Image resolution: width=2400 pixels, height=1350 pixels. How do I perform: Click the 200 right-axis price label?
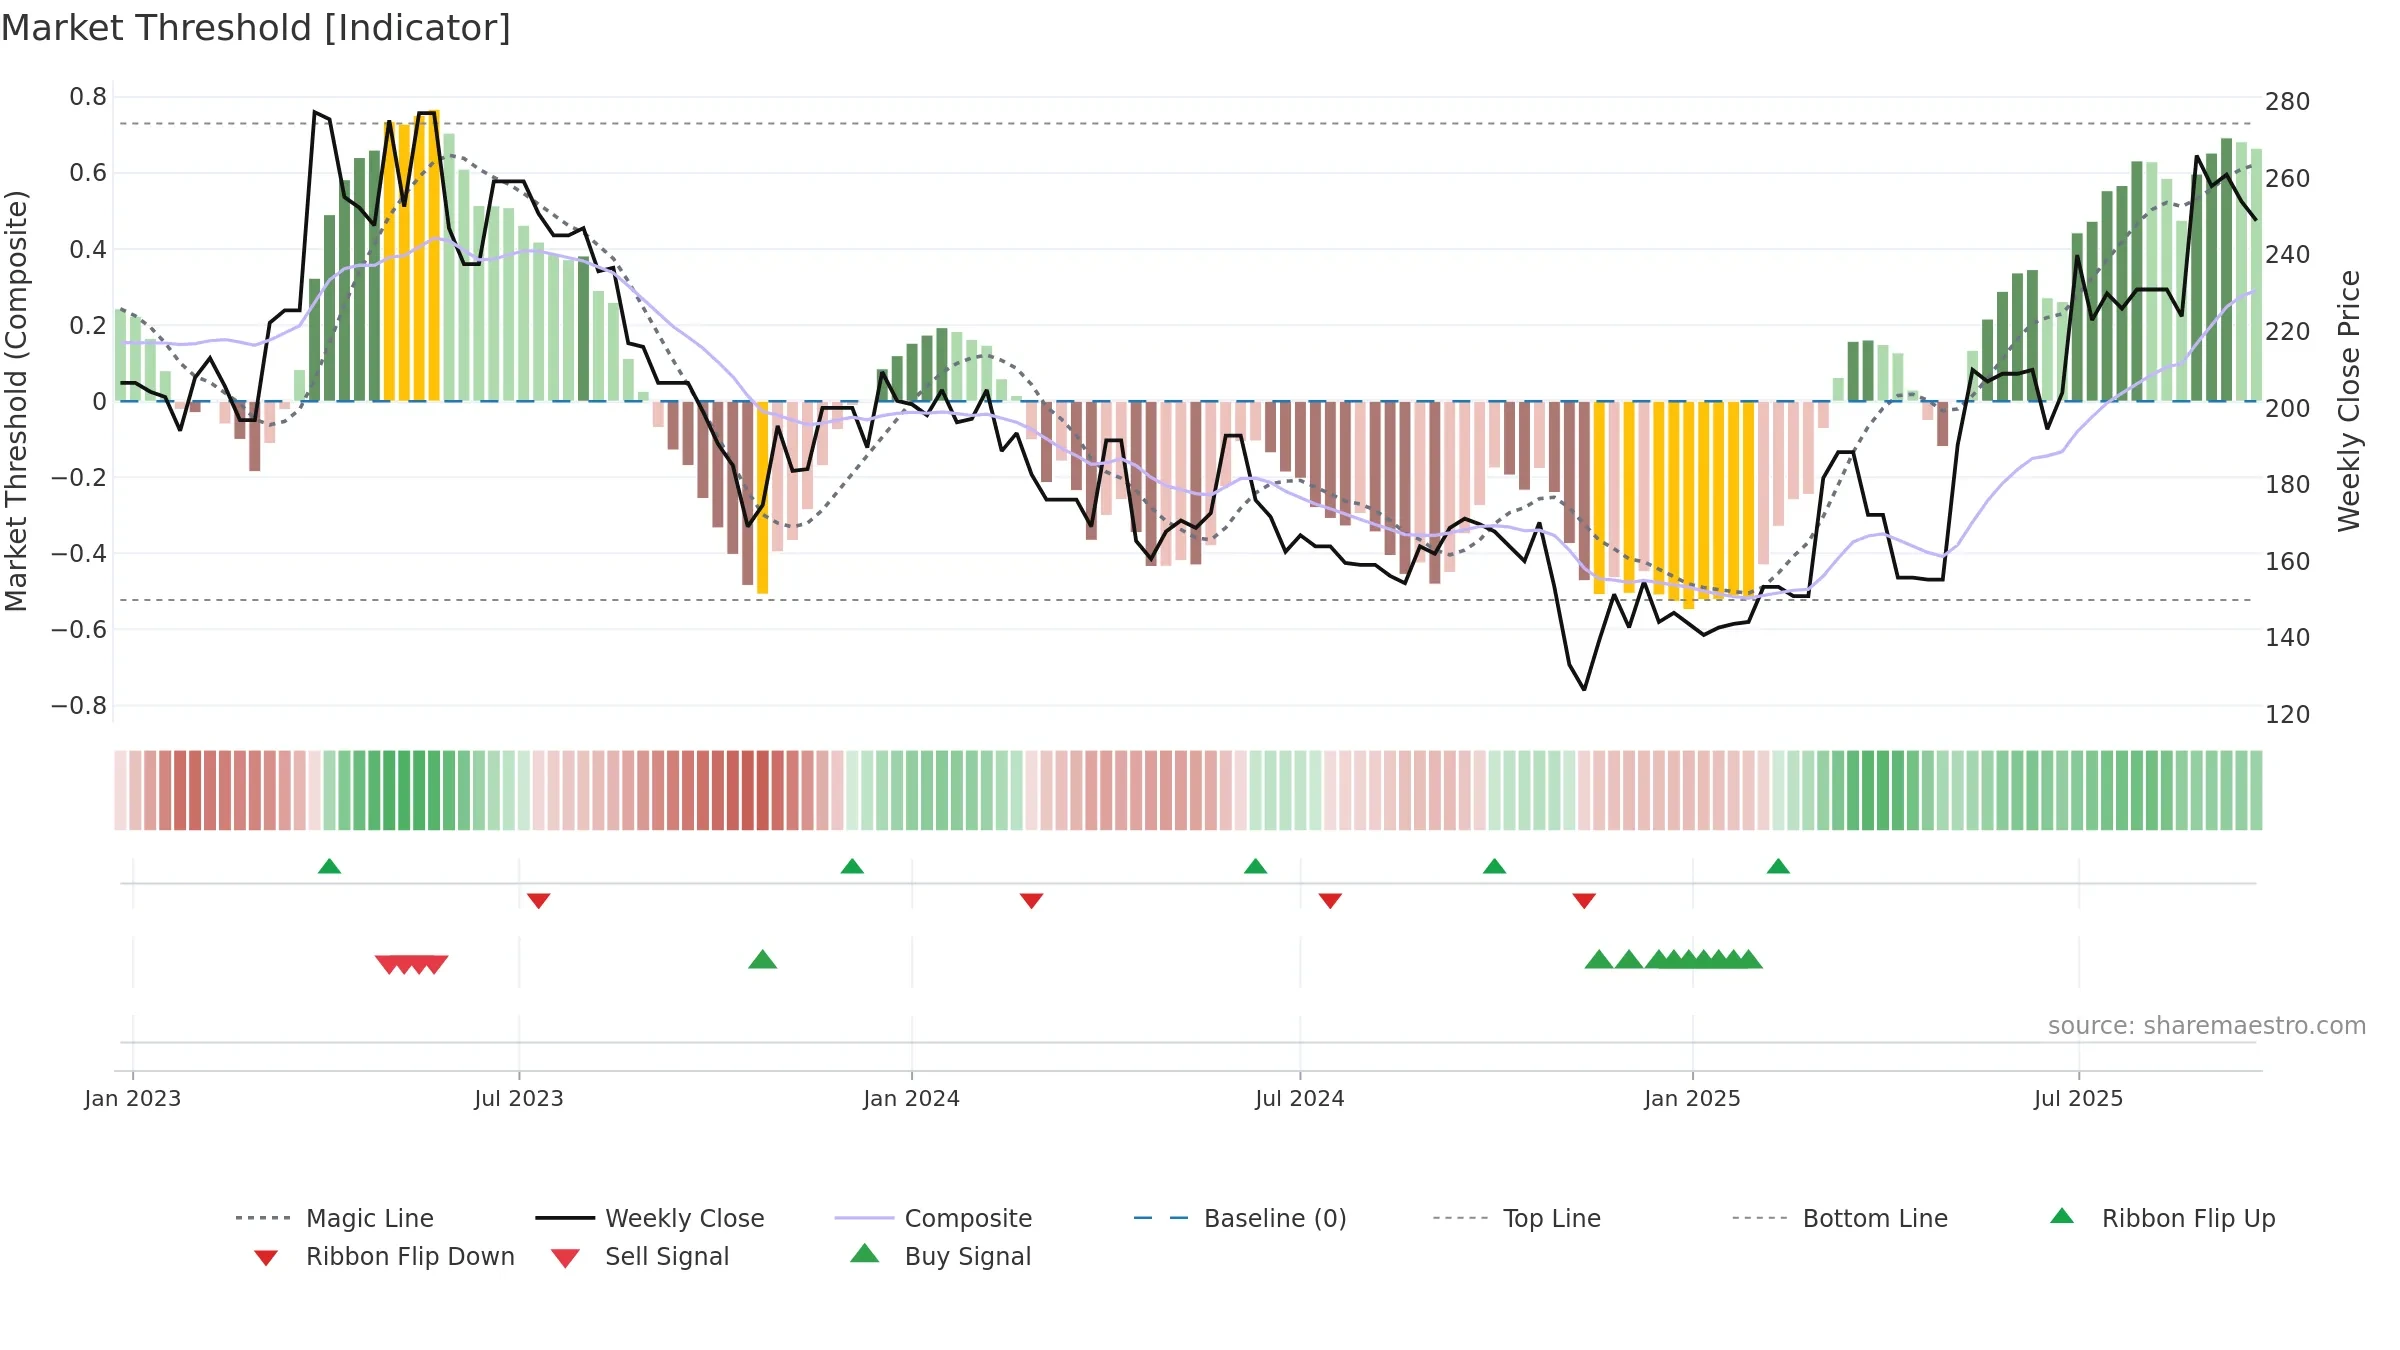[2287, 408]
